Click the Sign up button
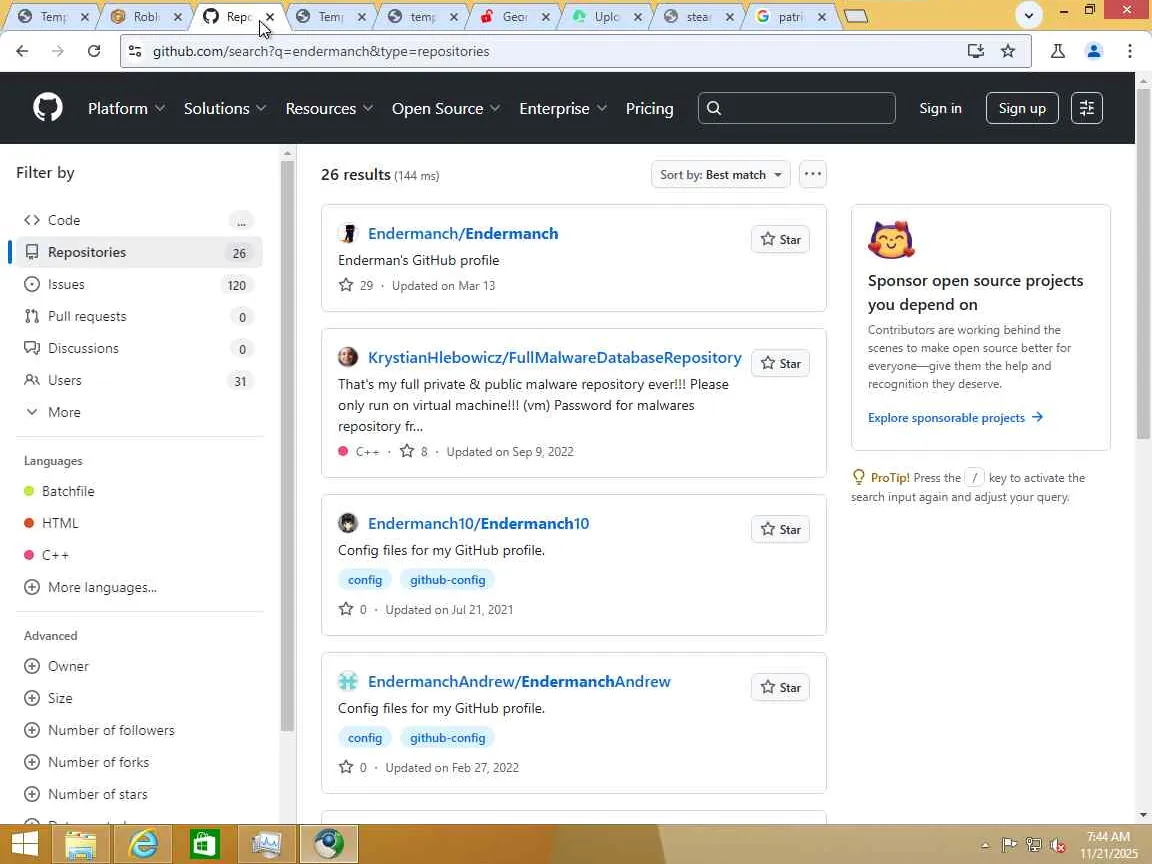1152x864 pixels. tap(1022, 108)
